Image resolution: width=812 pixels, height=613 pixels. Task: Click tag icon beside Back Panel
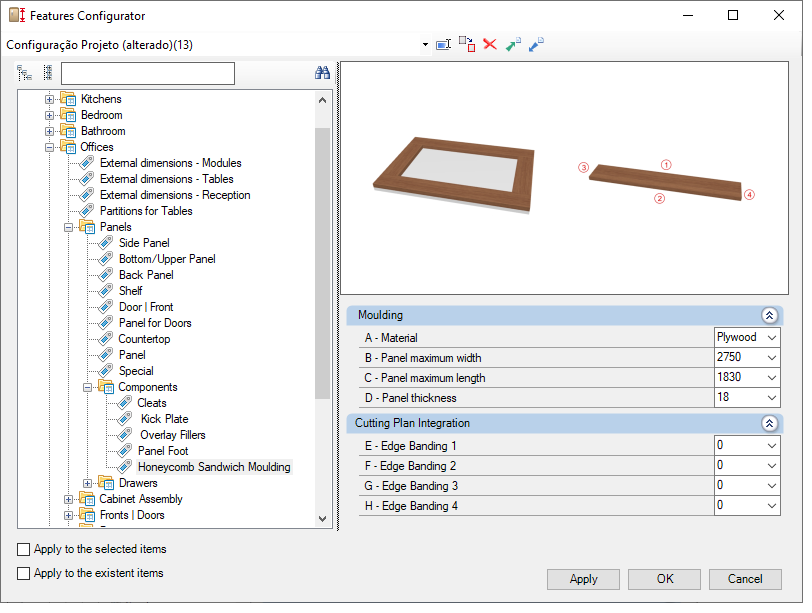(106, 275)
